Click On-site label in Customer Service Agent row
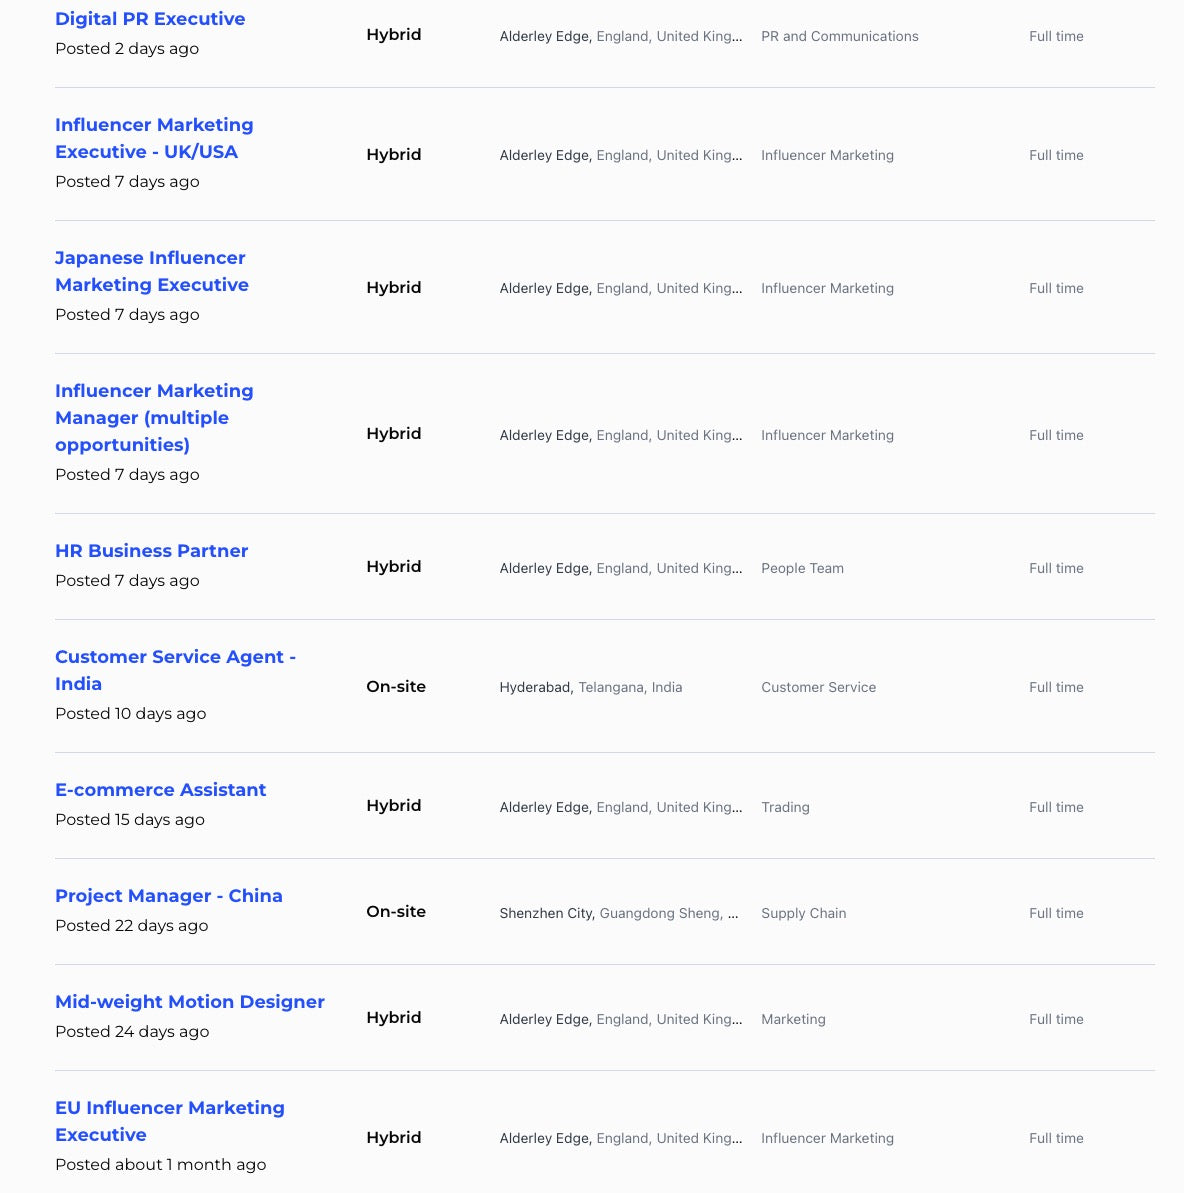 point(396,687)
